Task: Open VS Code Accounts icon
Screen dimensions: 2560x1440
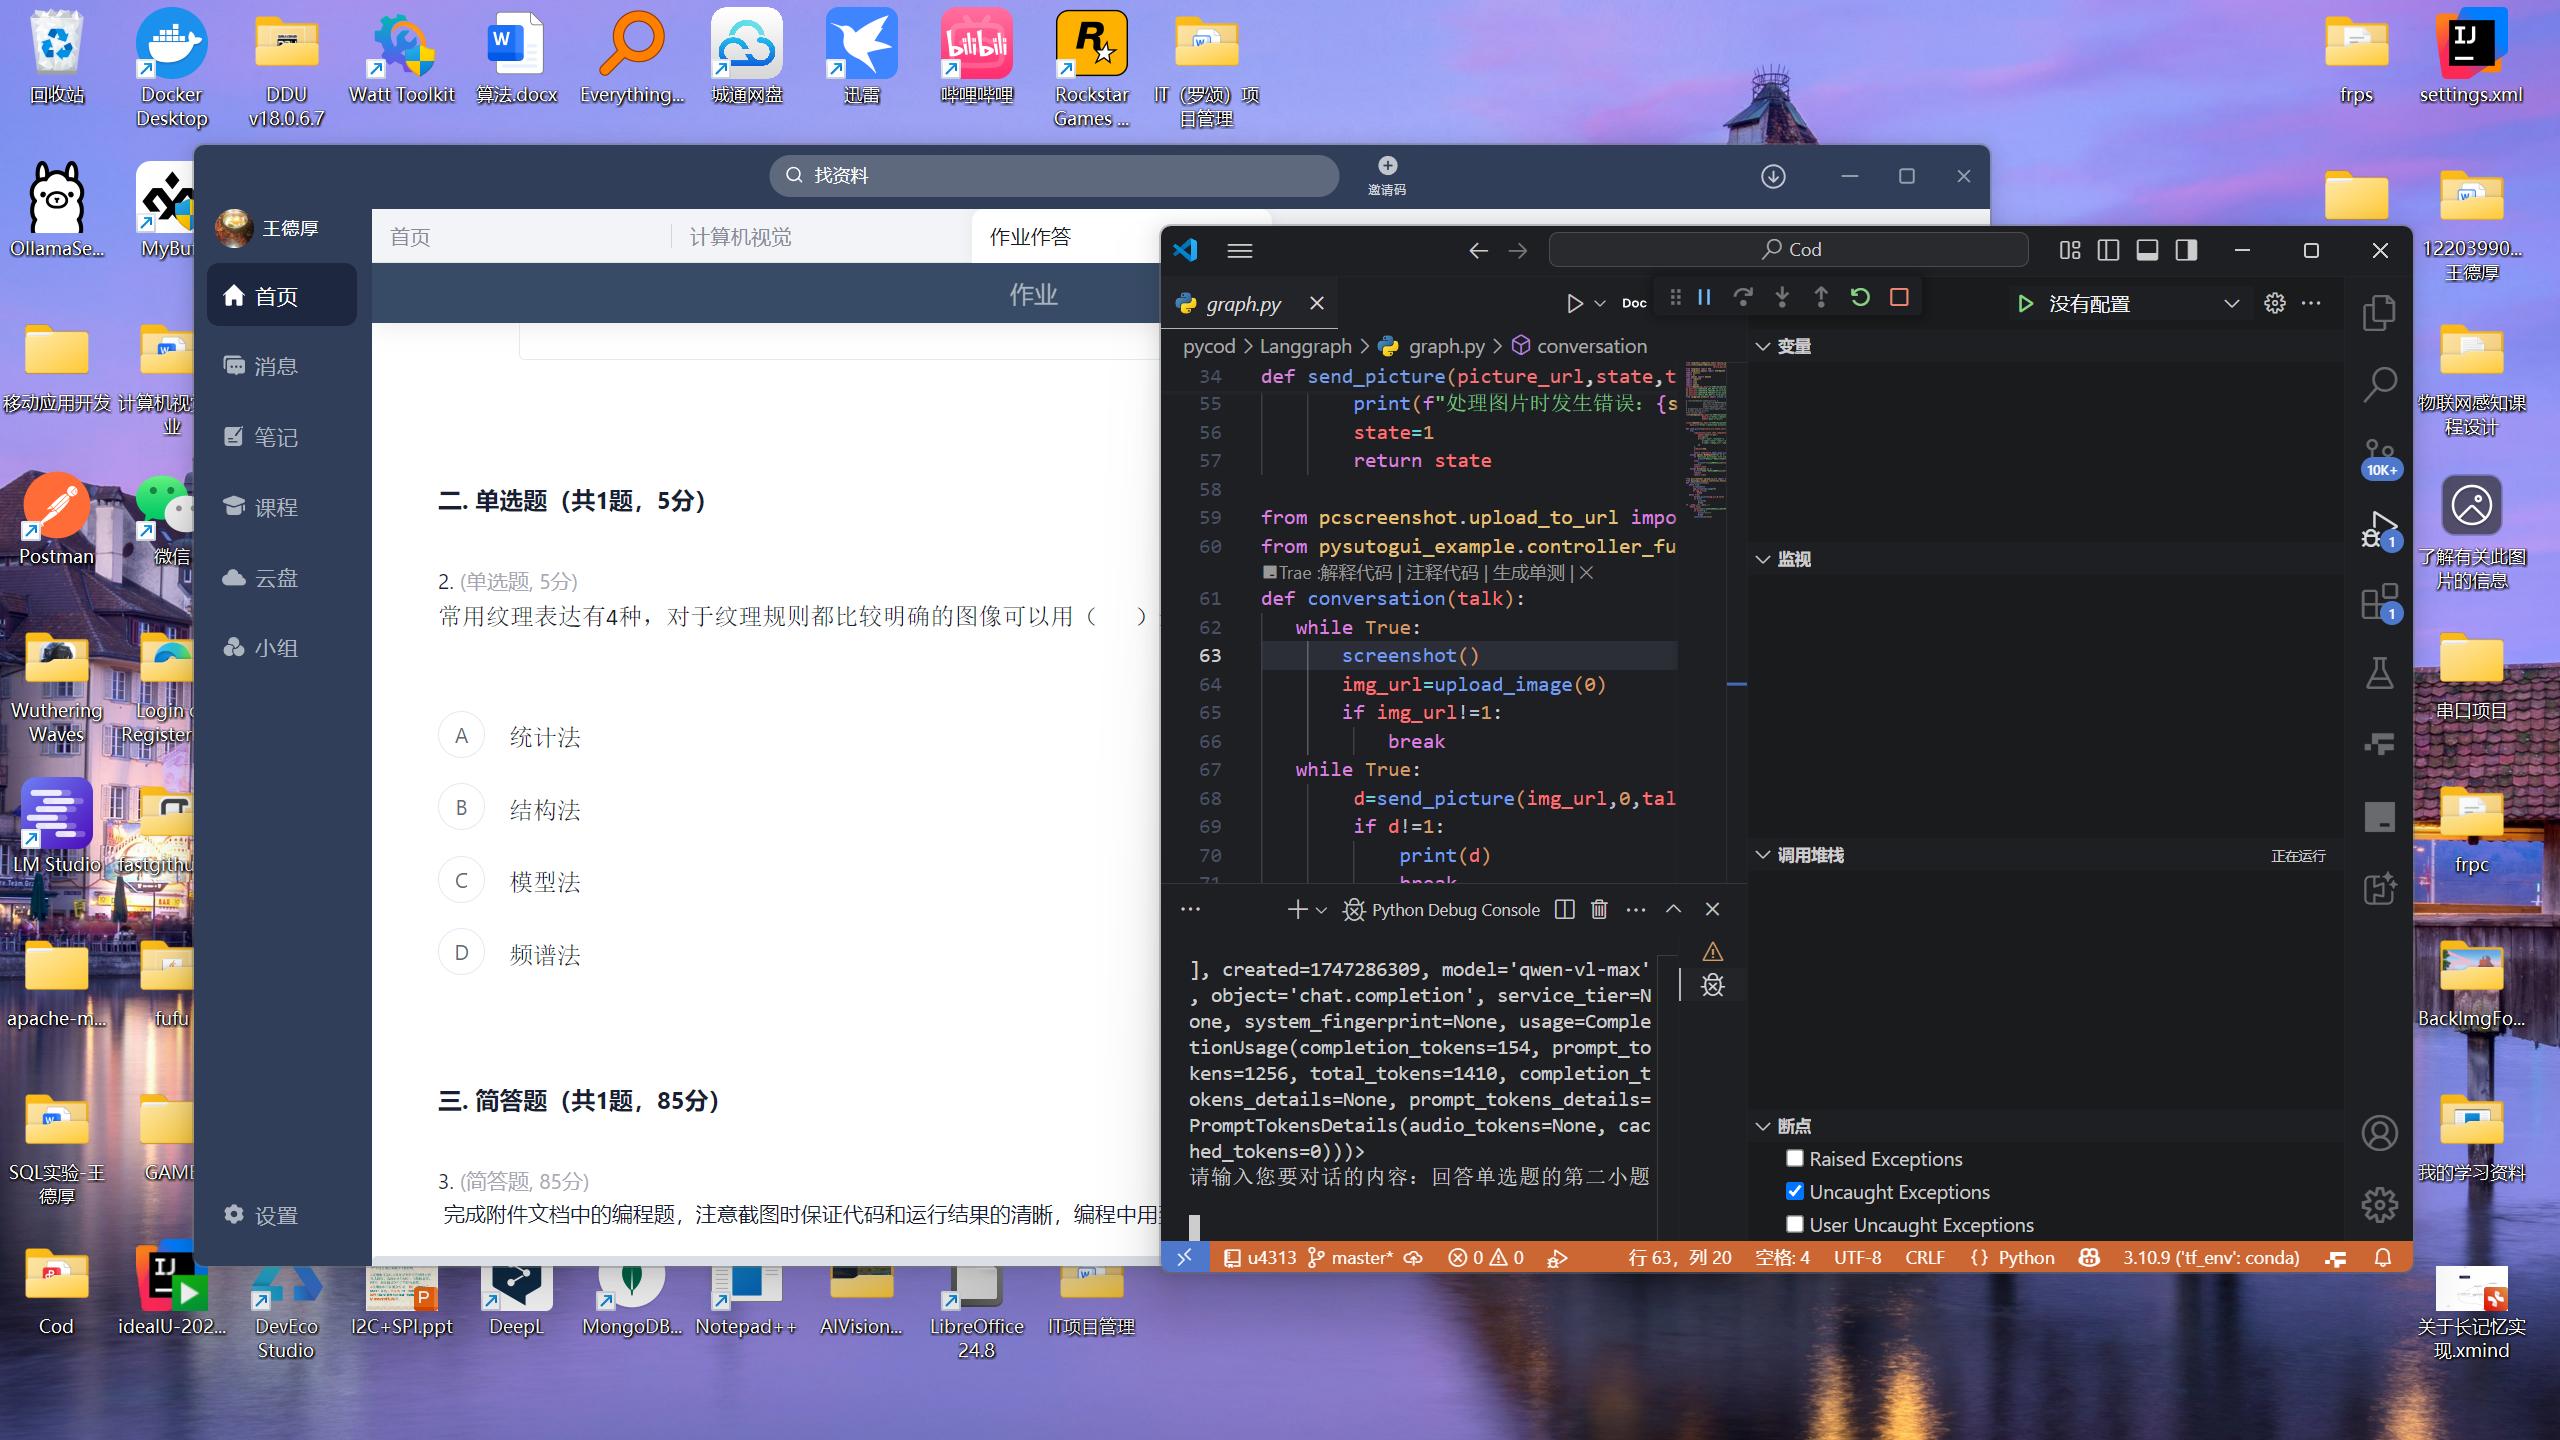Action: [2379, 1133]
